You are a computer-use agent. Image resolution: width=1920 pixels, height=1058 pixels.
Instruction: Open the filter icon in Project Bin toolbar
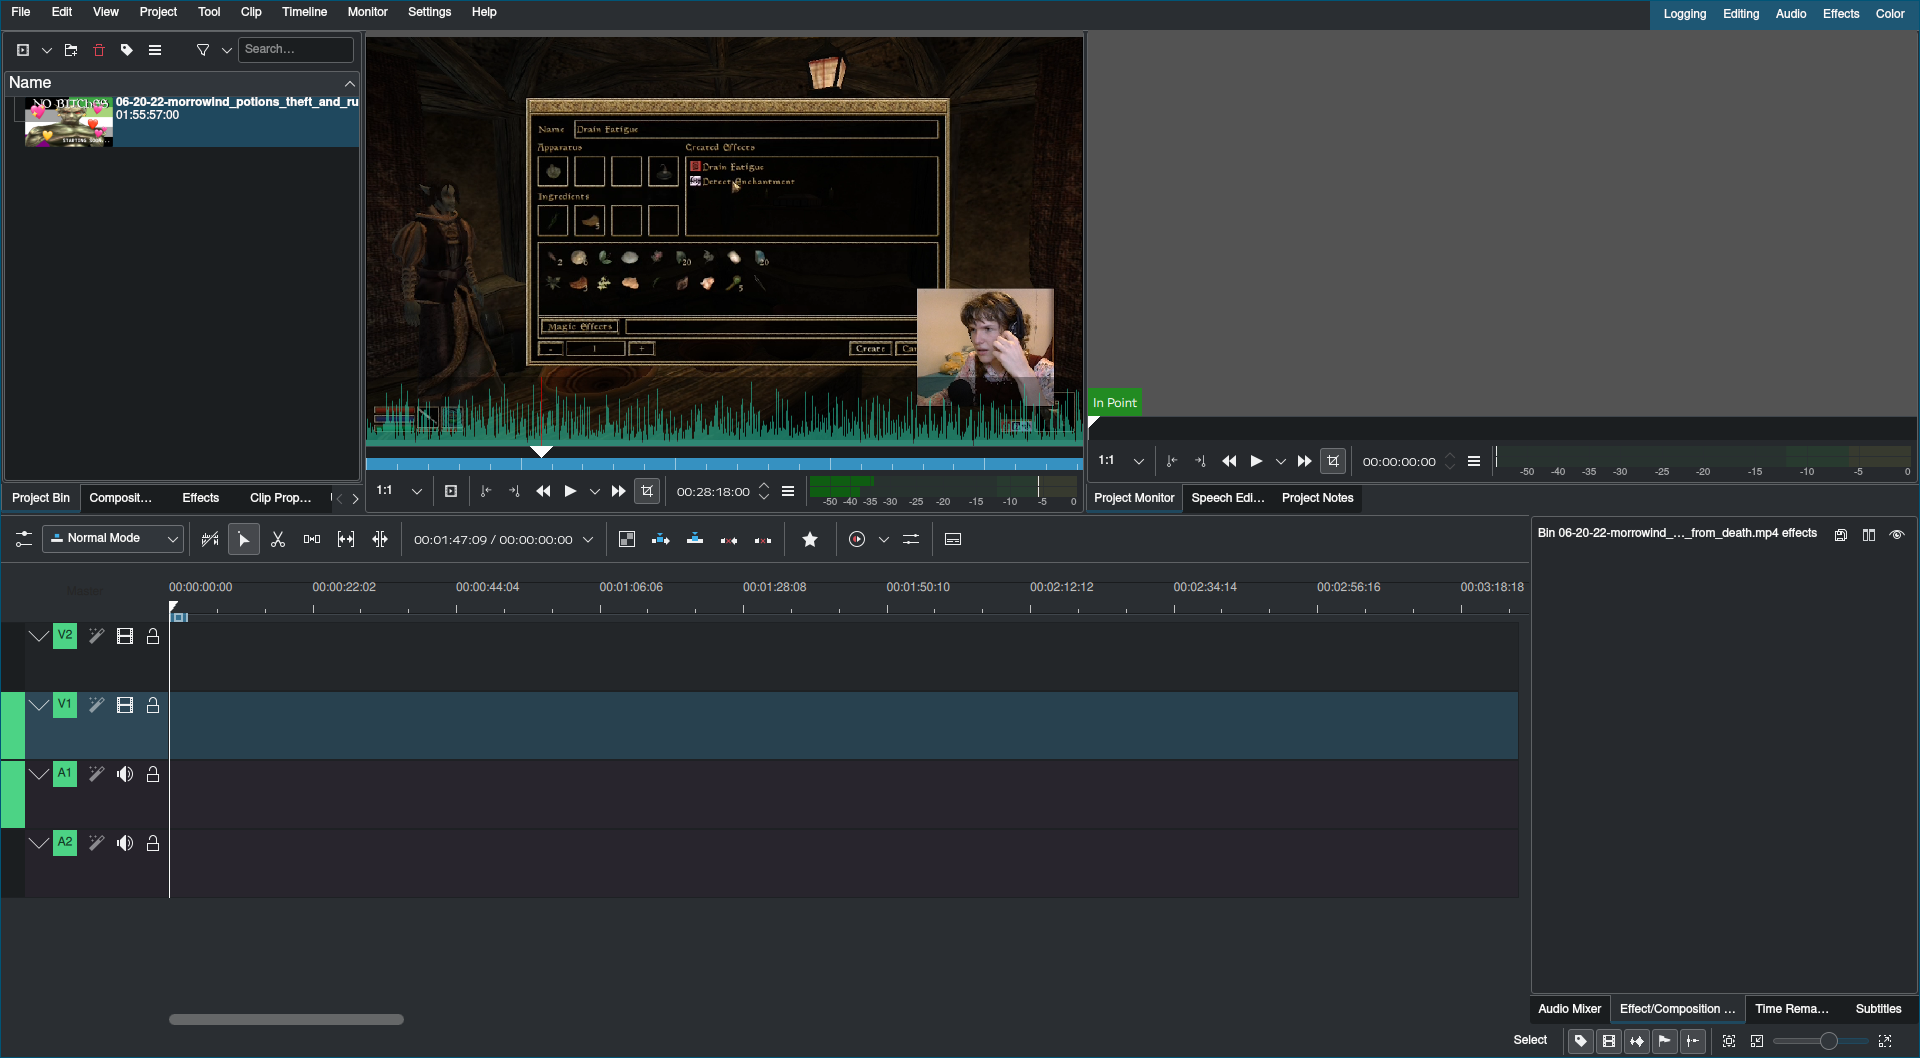pos(203,49)
